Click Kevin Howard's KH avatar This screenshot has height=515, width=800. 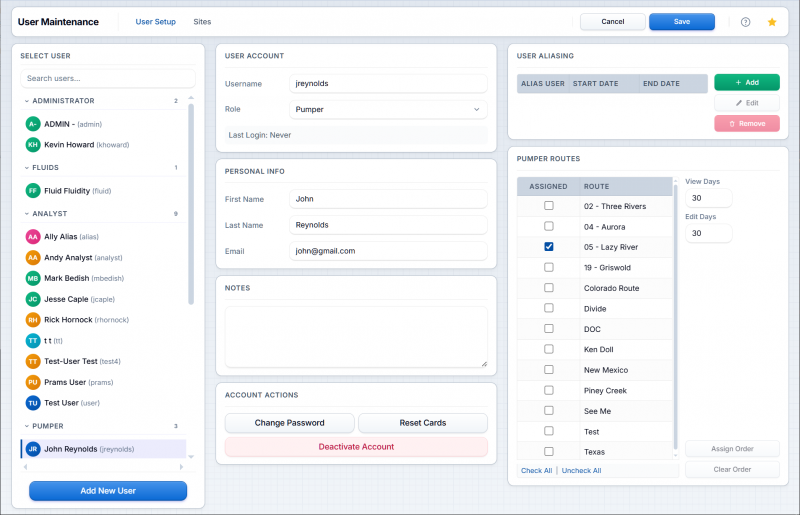coord(33,144)
